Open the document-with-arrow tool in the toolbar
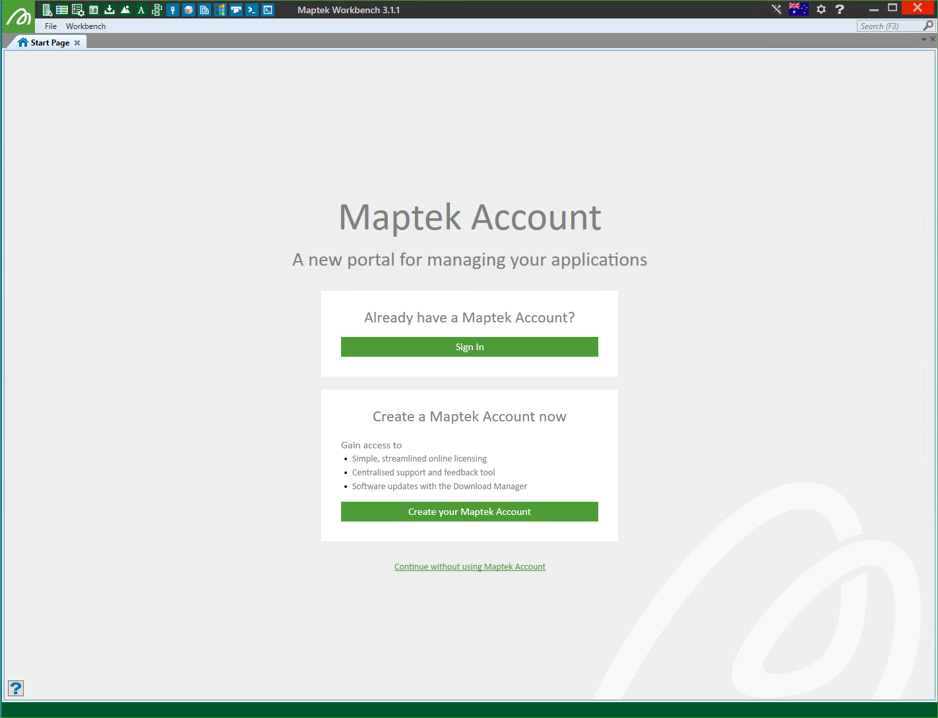The image size is (938, 718). click(47, 10)
